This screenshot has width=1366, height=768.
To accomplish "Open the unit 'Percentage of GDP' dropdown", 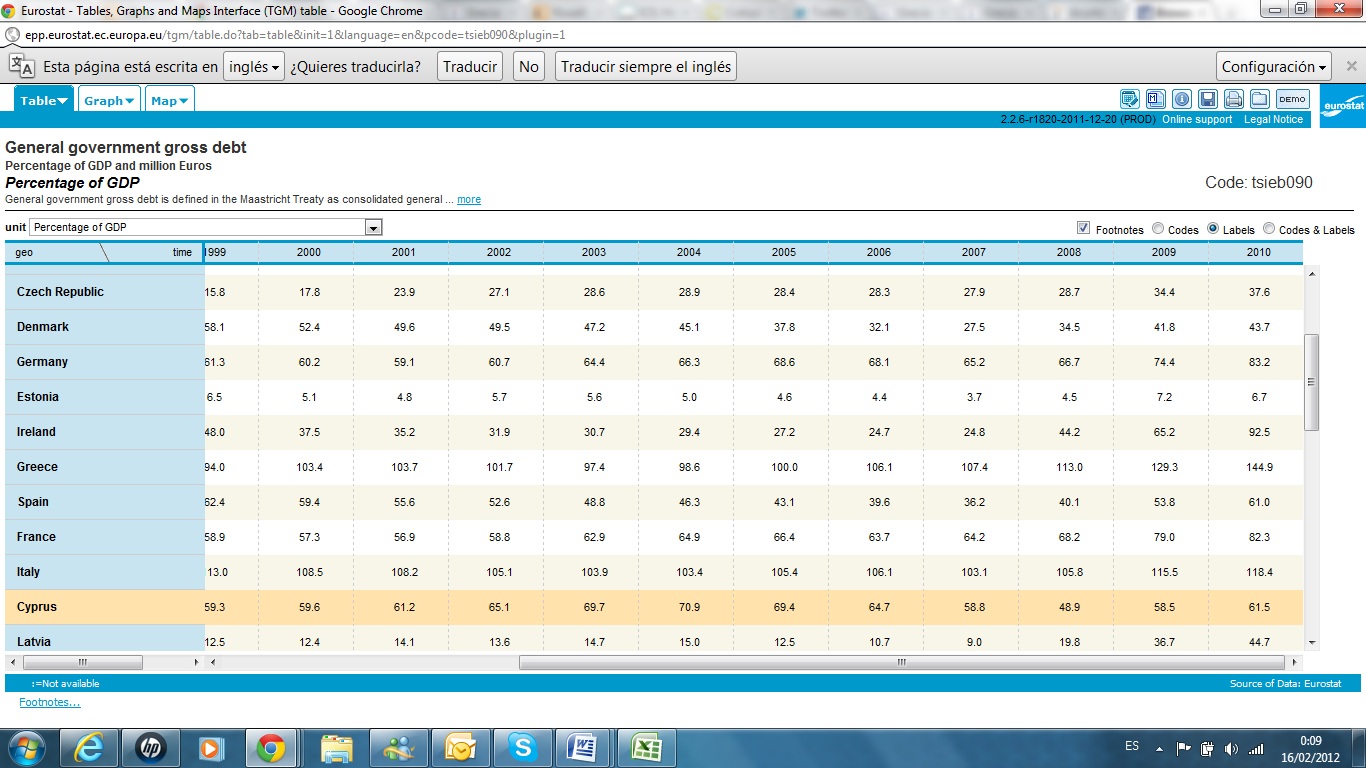I will pyautogui.click(x=206, y=227).
